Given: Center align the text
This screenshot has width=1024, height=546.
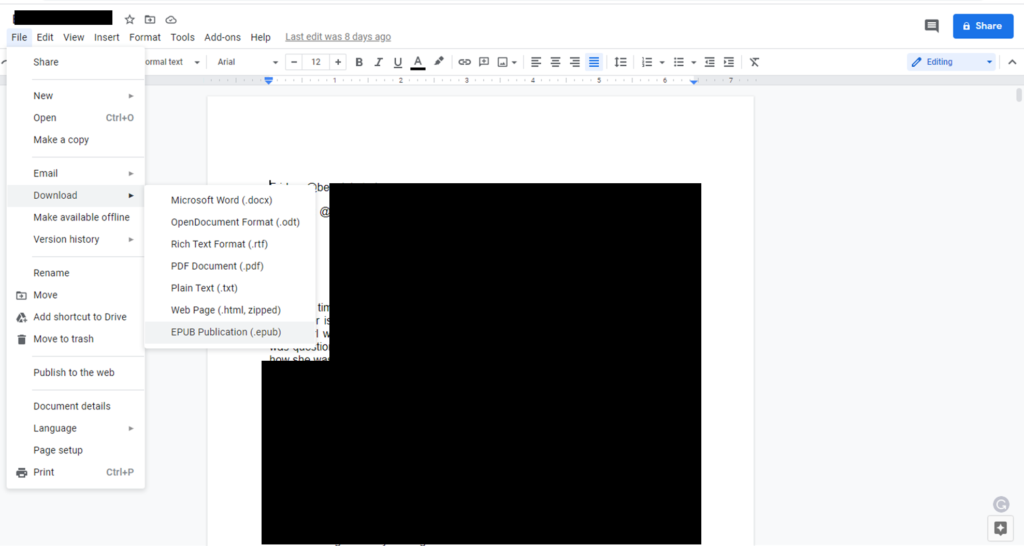Looking at the screenshot, I should point(555,62).
